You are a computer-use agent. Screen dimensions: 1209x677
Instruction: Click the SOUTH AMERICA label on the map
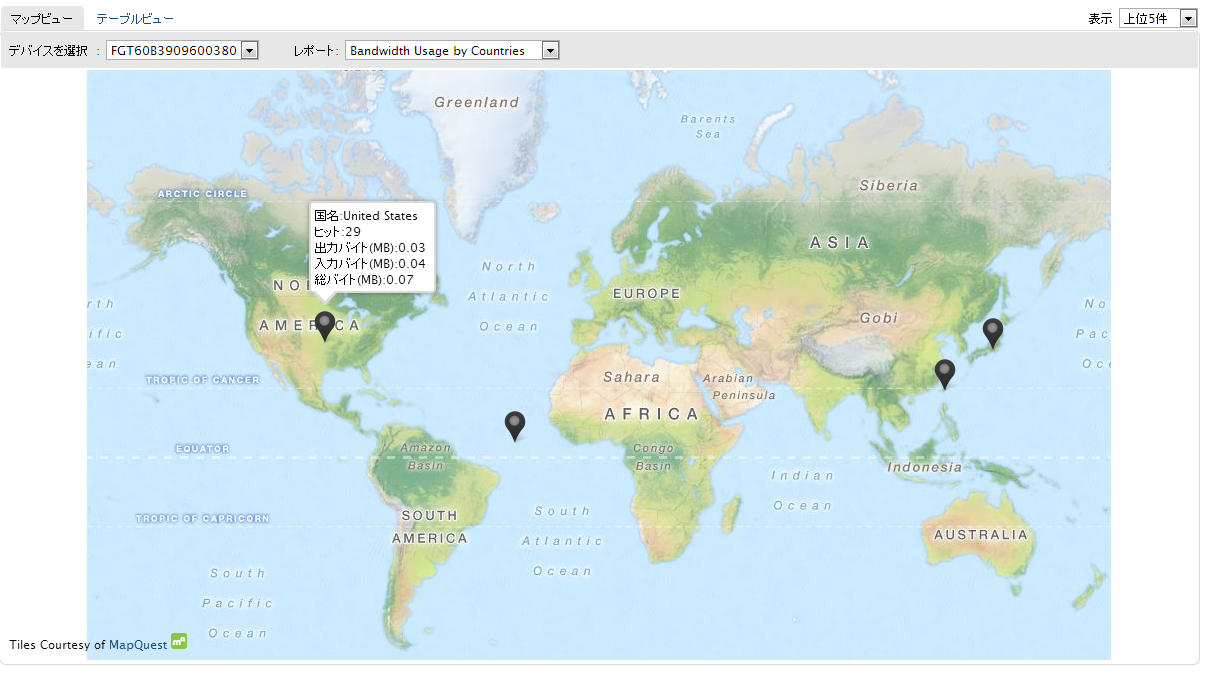pyautogui.click(x=430, y=527)
